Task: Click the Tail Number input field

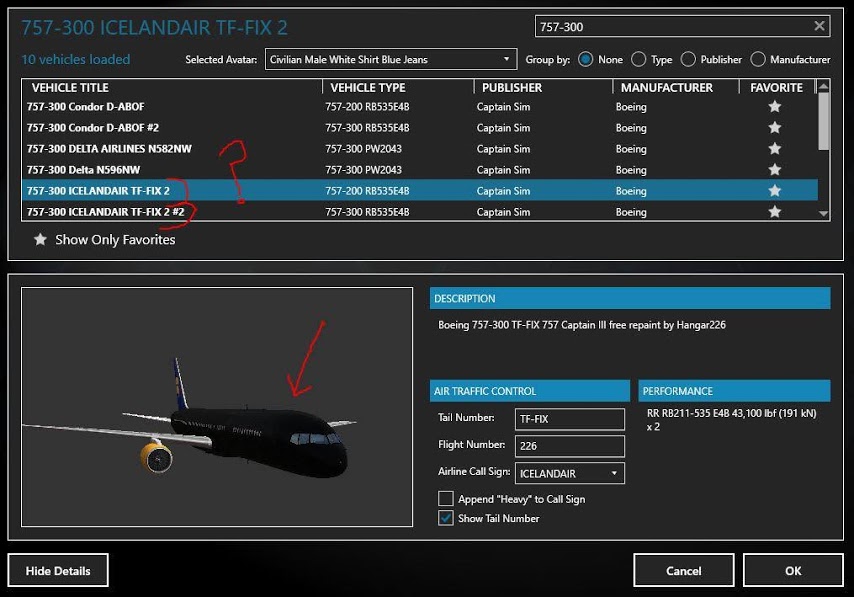Action: [569, 419]
